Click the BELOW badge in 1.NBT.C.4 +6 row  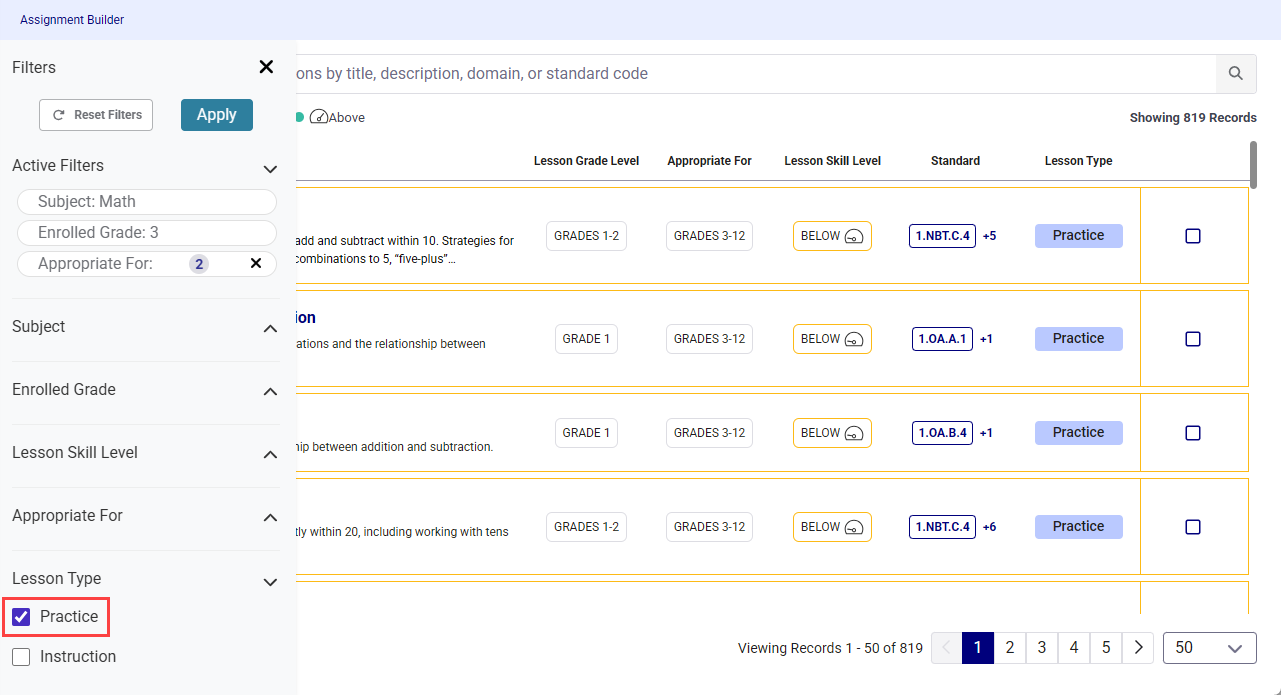coord(832,527)
